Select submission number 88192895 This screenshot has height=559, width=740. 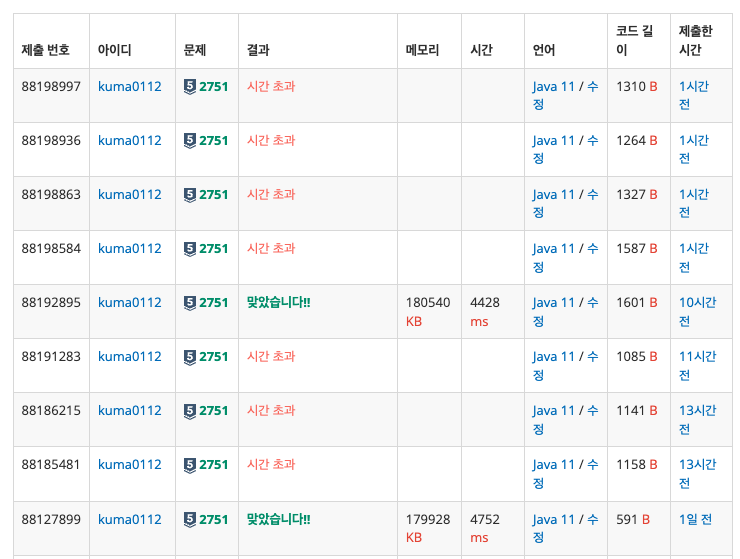tap(51, 302)
